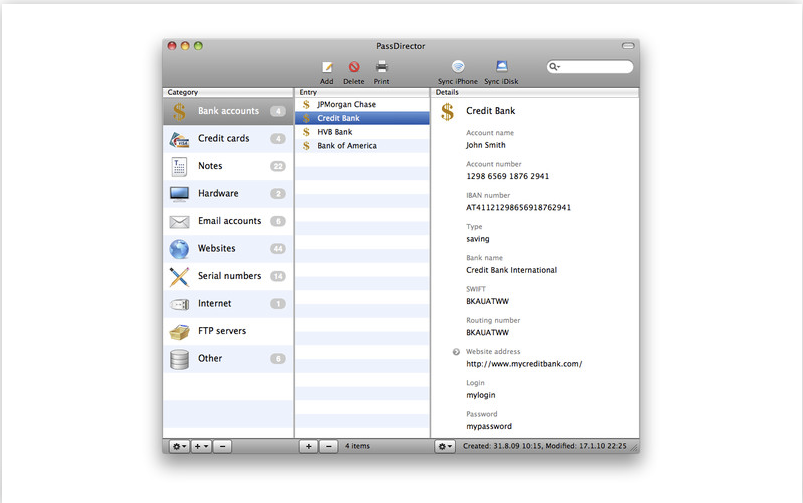Click the Bank accounts dollar icon

click(x=179, y=112)
